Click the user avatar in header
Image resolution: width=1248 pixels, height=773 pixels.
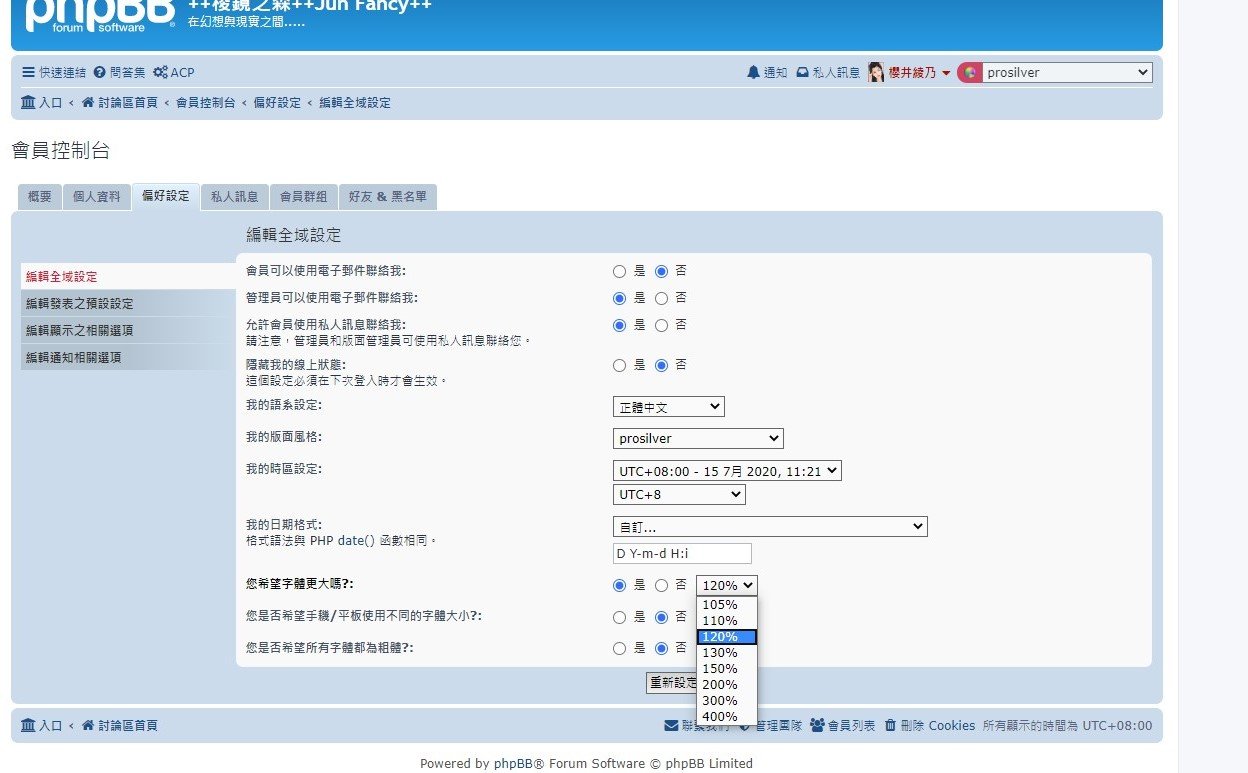(876, 73)
